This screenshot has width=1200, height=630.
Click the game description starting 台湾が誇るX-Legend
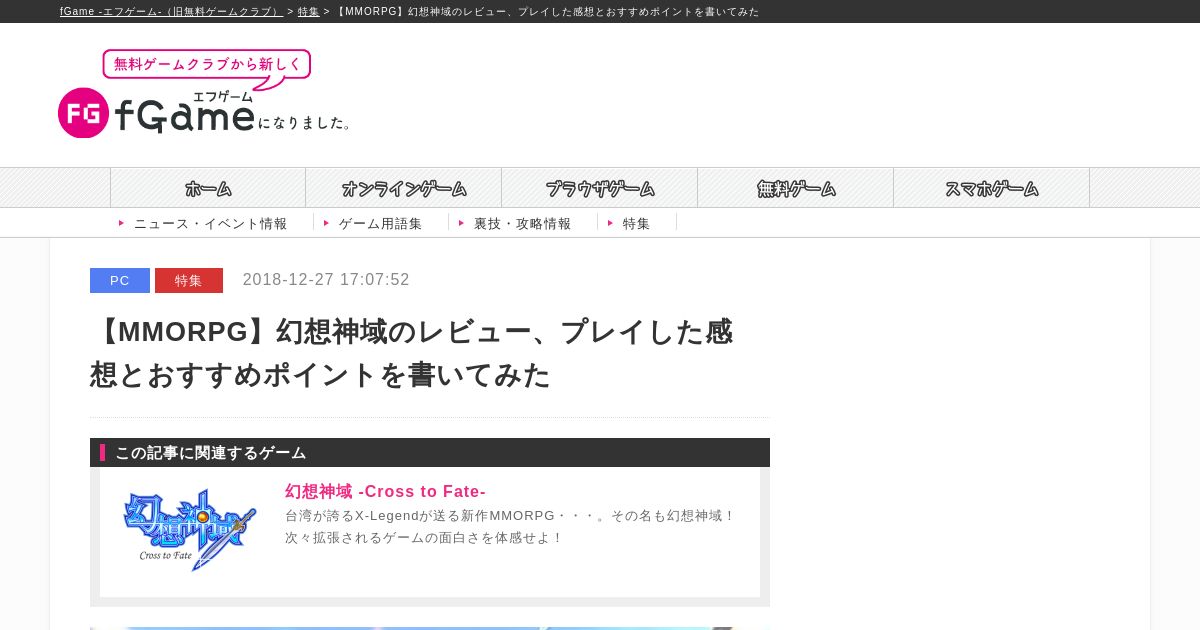click(x=510, y=527)
